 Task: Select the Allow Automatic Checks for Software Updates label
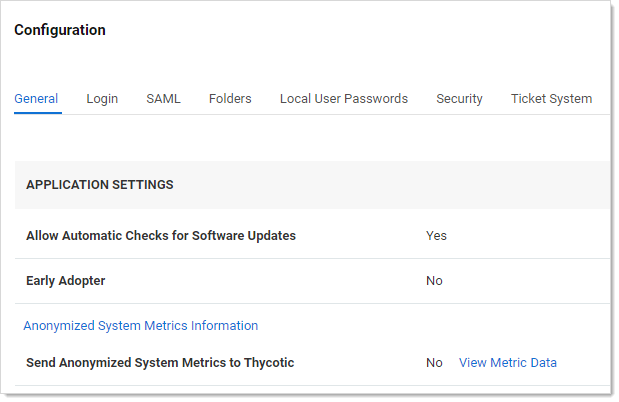161,236
